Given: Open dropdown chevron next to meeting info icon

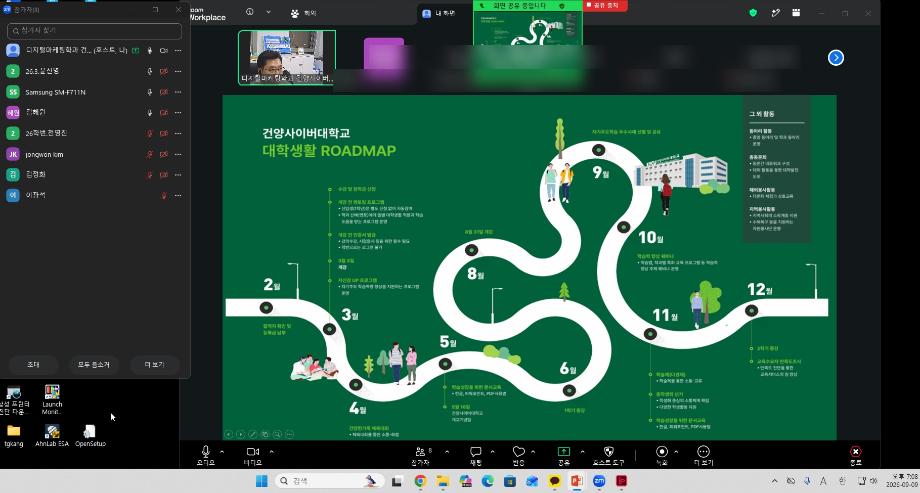Looking at the screenshot, I should (x=268, y=12).
